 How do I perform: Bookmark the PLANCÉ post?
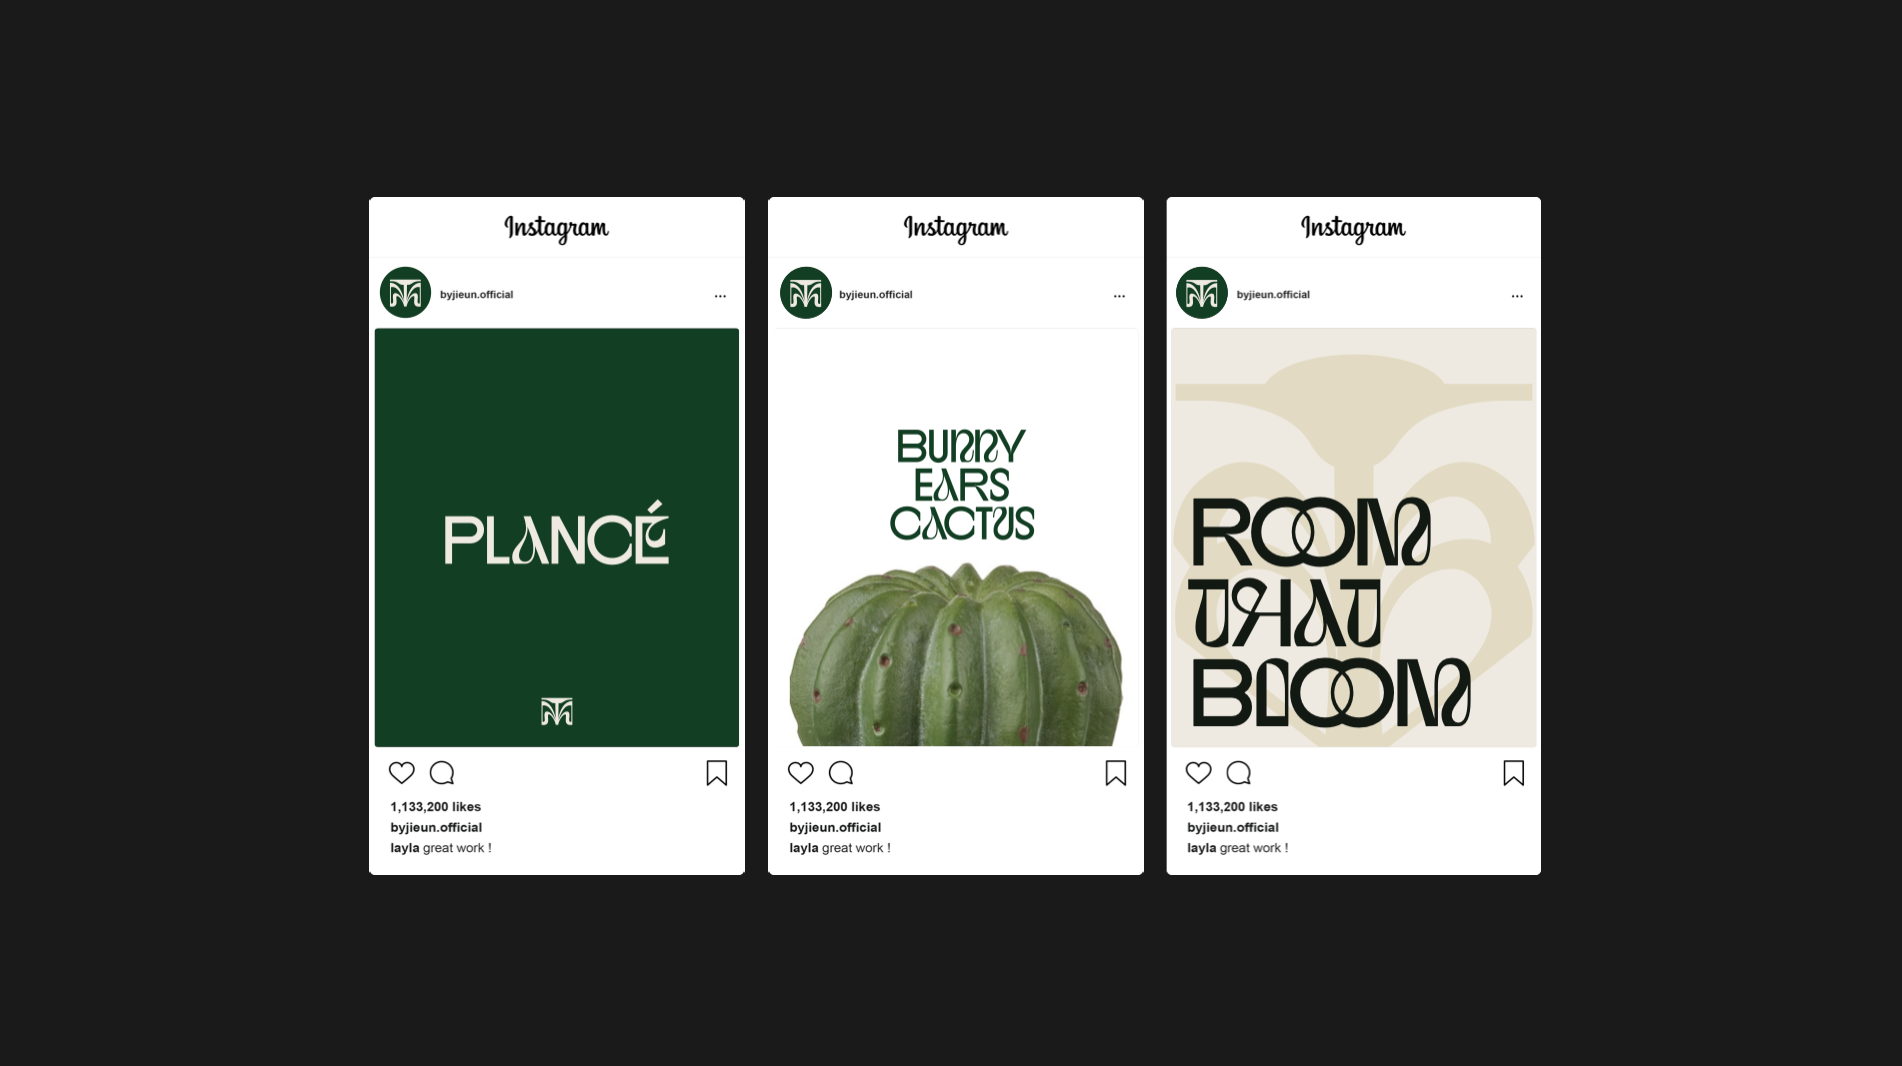pyautogui.click(x=717, y=773)
